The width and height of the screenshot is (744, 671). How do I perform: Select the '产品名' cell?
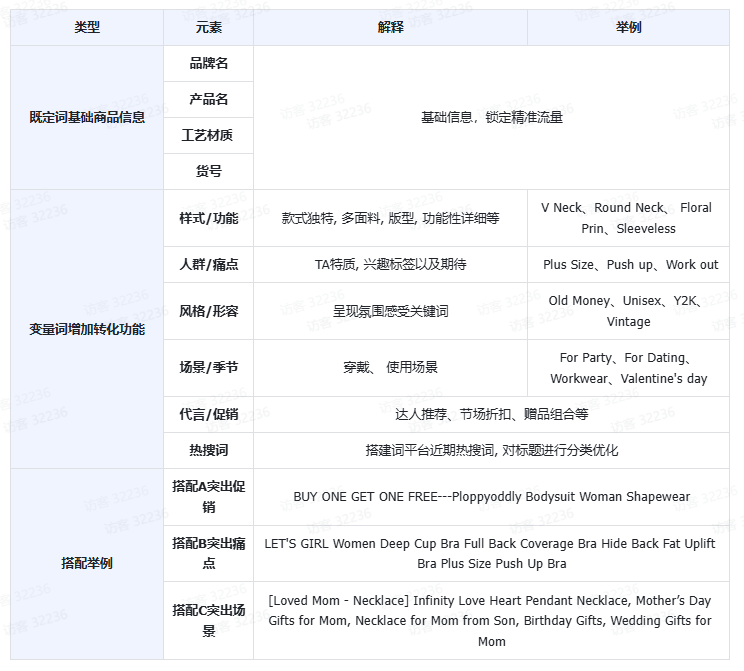208,100
